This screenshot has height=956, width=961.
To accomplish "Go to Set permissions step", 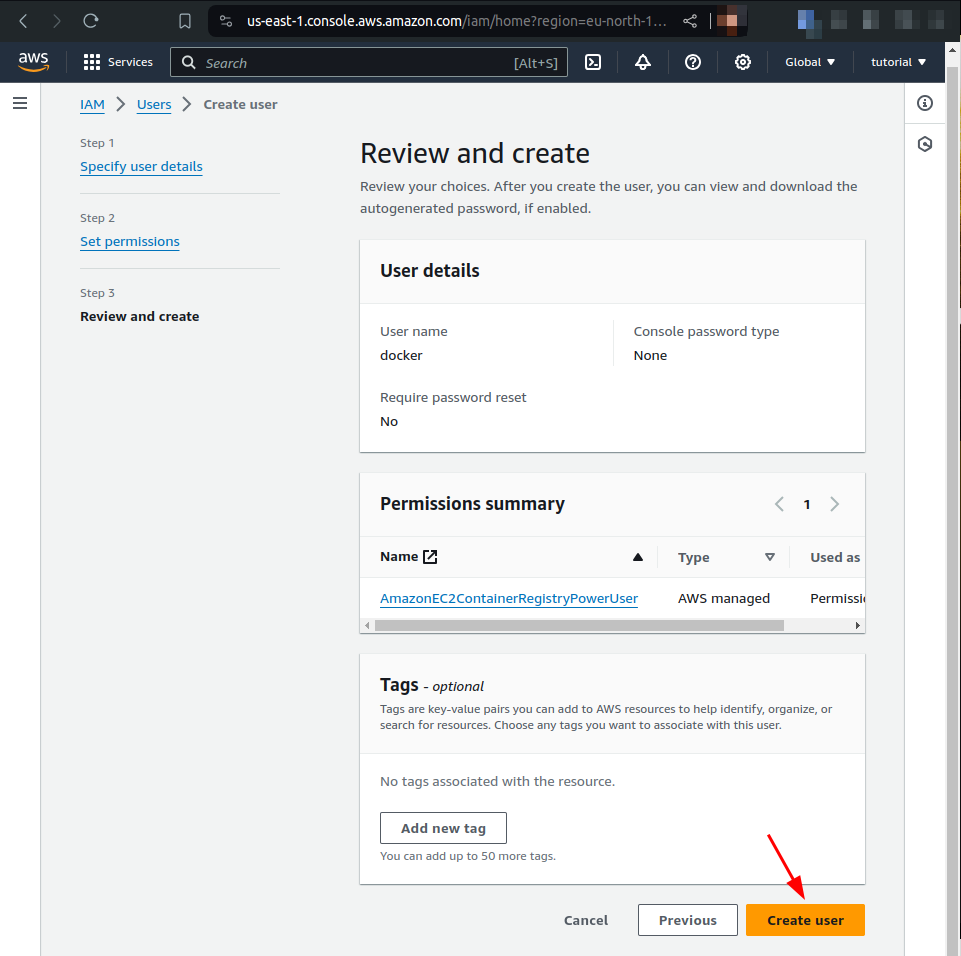I will 130,241.
